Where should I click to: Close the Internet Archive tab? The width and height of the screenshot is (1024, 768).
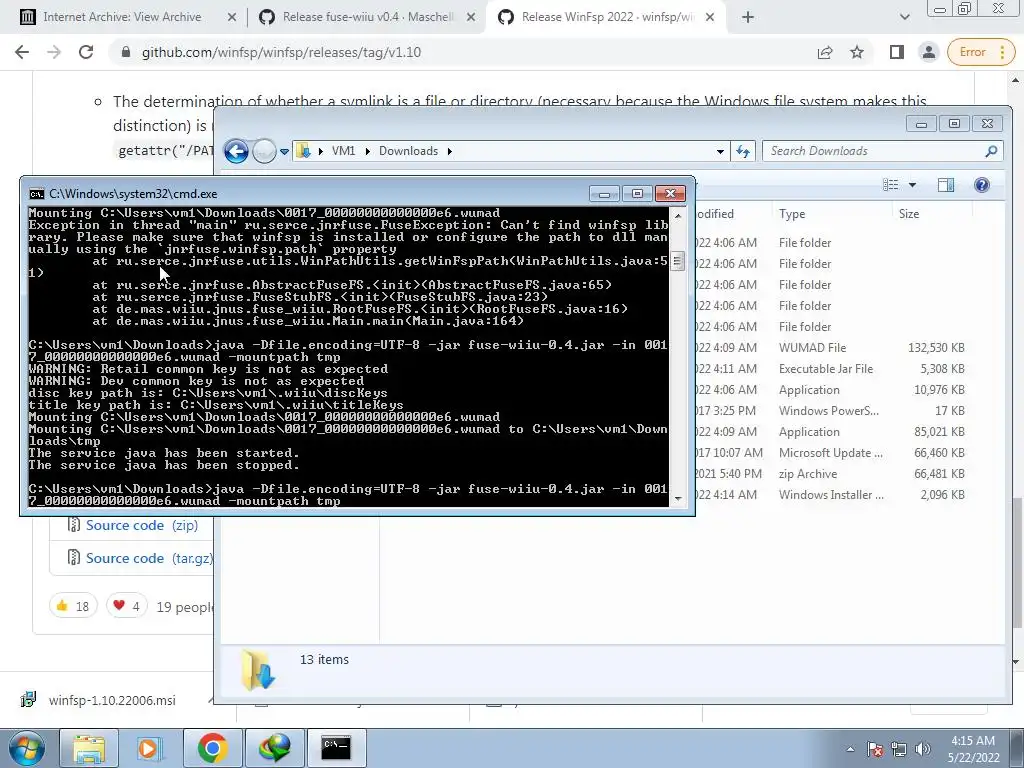231,18
